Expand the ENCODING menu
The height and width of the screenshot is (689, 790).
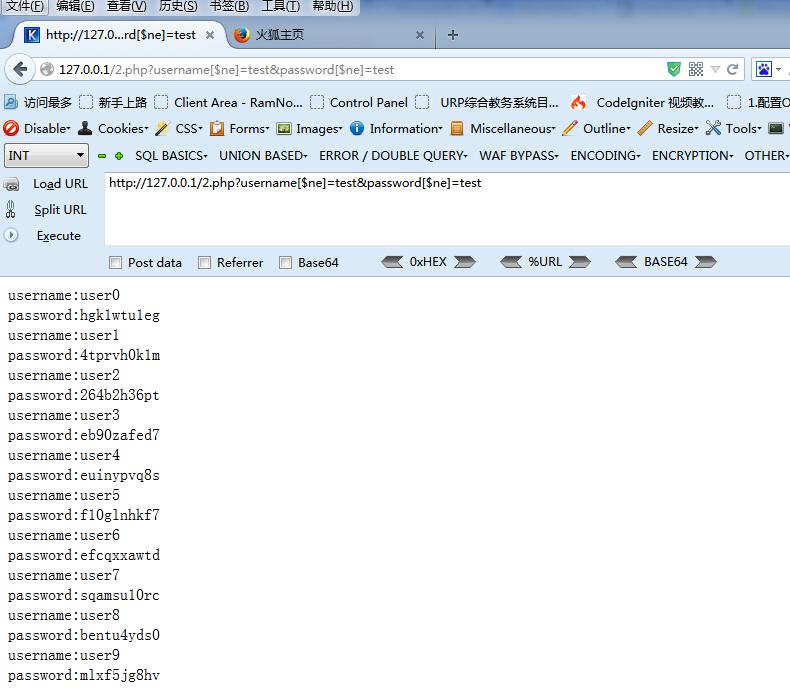[x=605, y=156]
